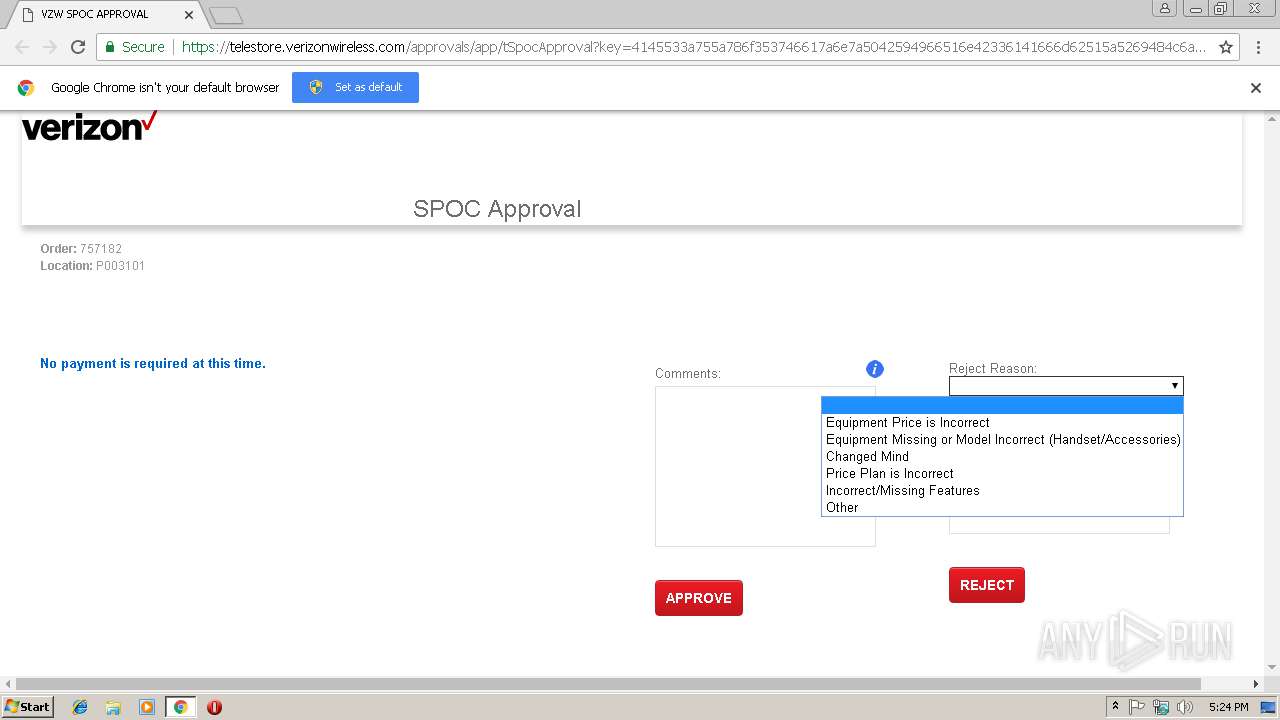Click 'Set as default' button

355,87
